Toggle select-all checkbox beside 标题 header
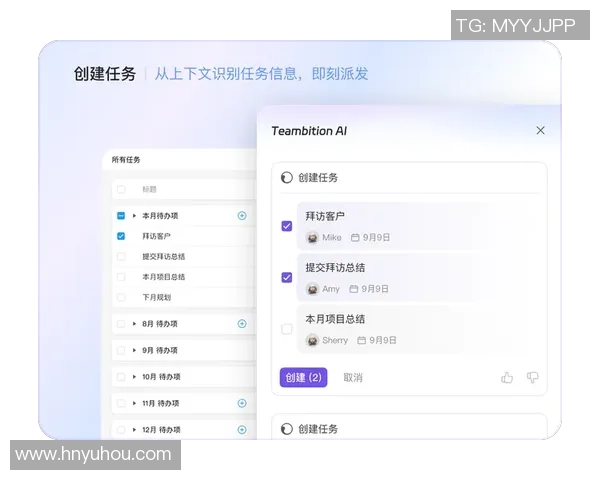 click(x=121, y=189)
